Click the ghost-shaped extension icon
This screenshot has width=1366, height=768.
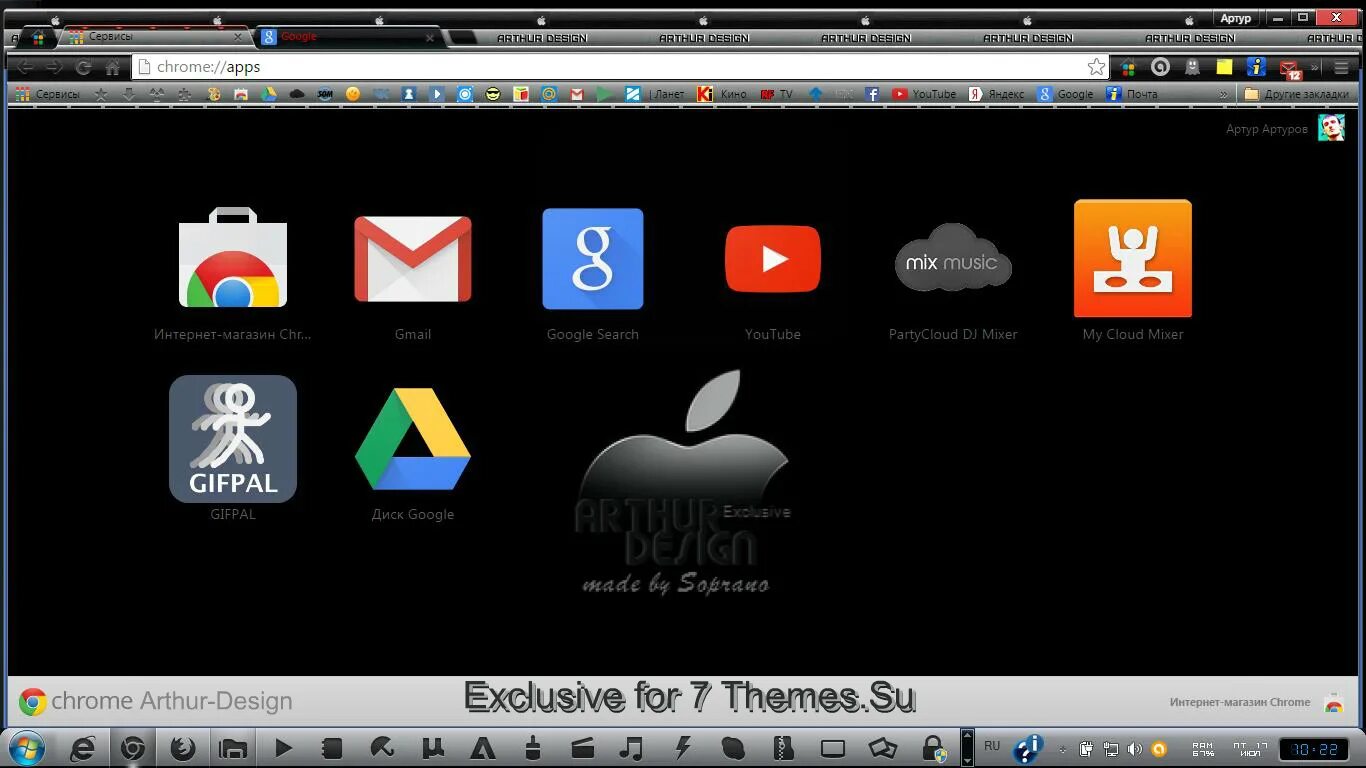pos(1192,67)
